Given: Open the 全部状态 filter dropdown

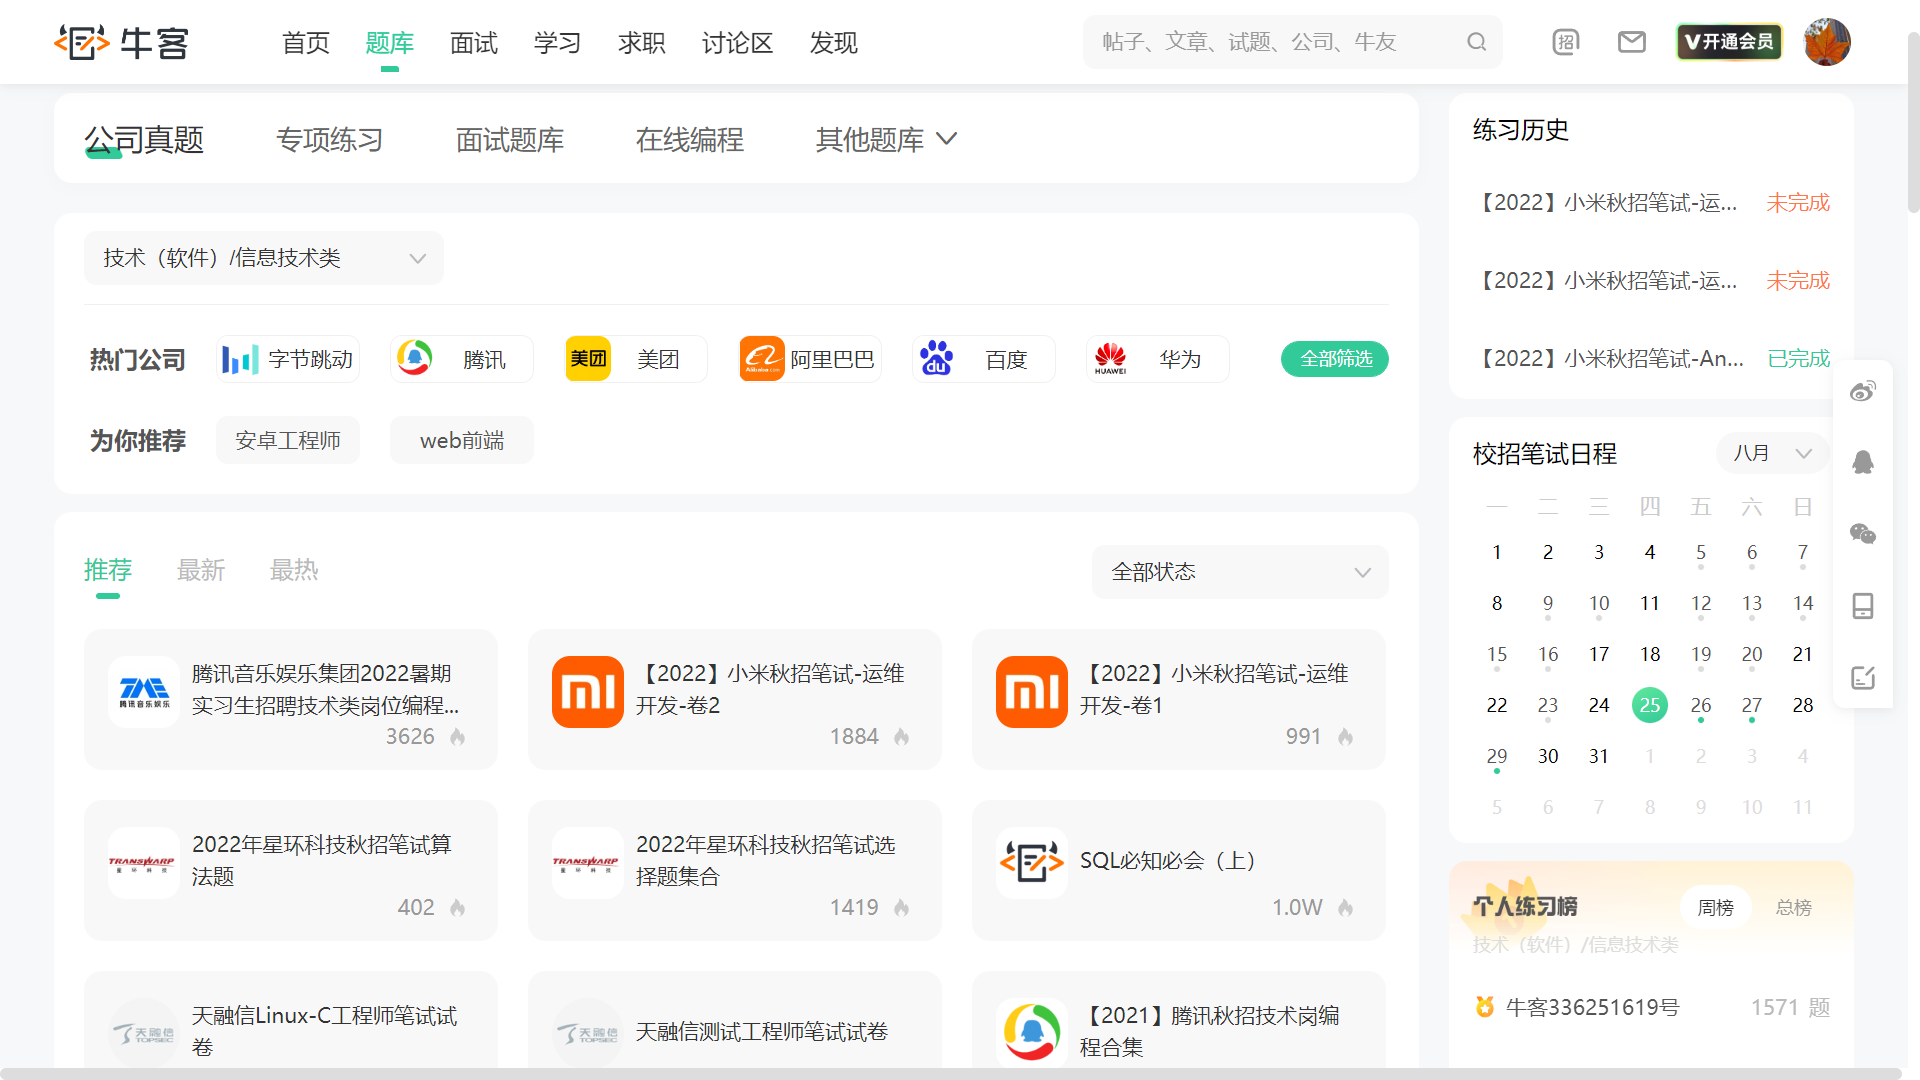Looking at the screenshot, I should (1240, 572).
